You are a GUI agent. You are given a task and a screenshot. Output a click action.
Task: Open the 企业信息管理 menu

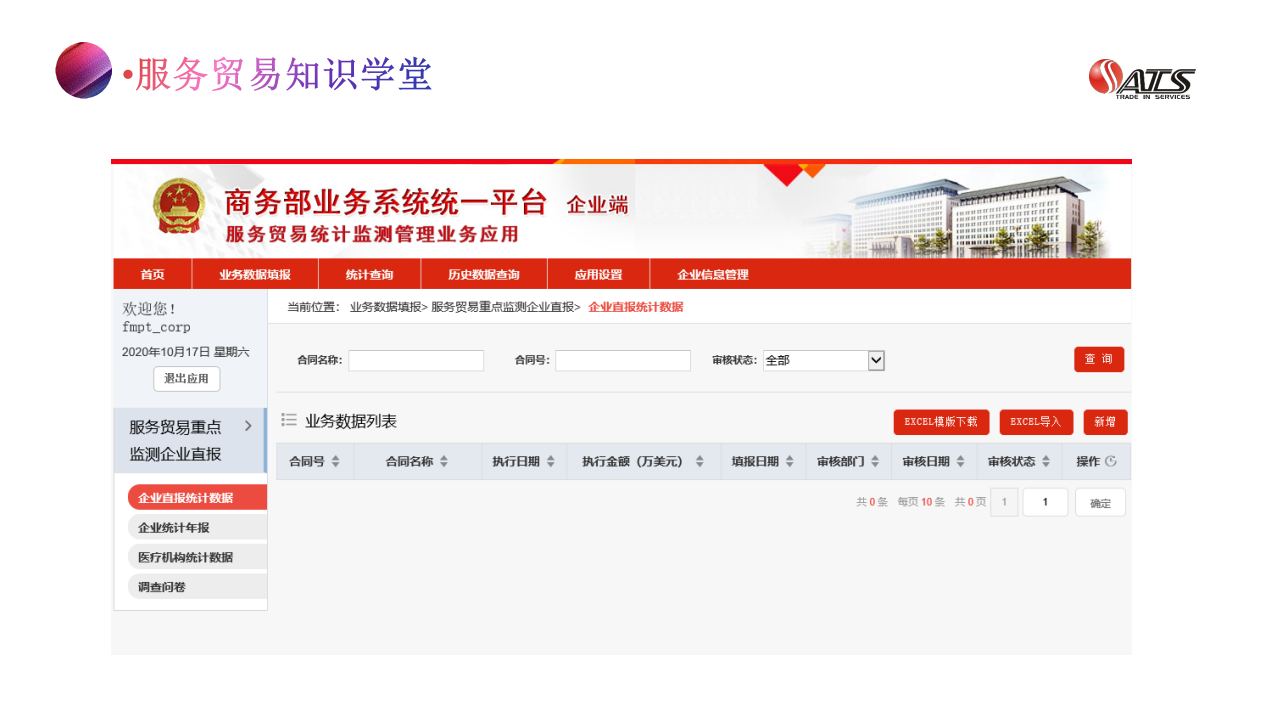point(713,274)
